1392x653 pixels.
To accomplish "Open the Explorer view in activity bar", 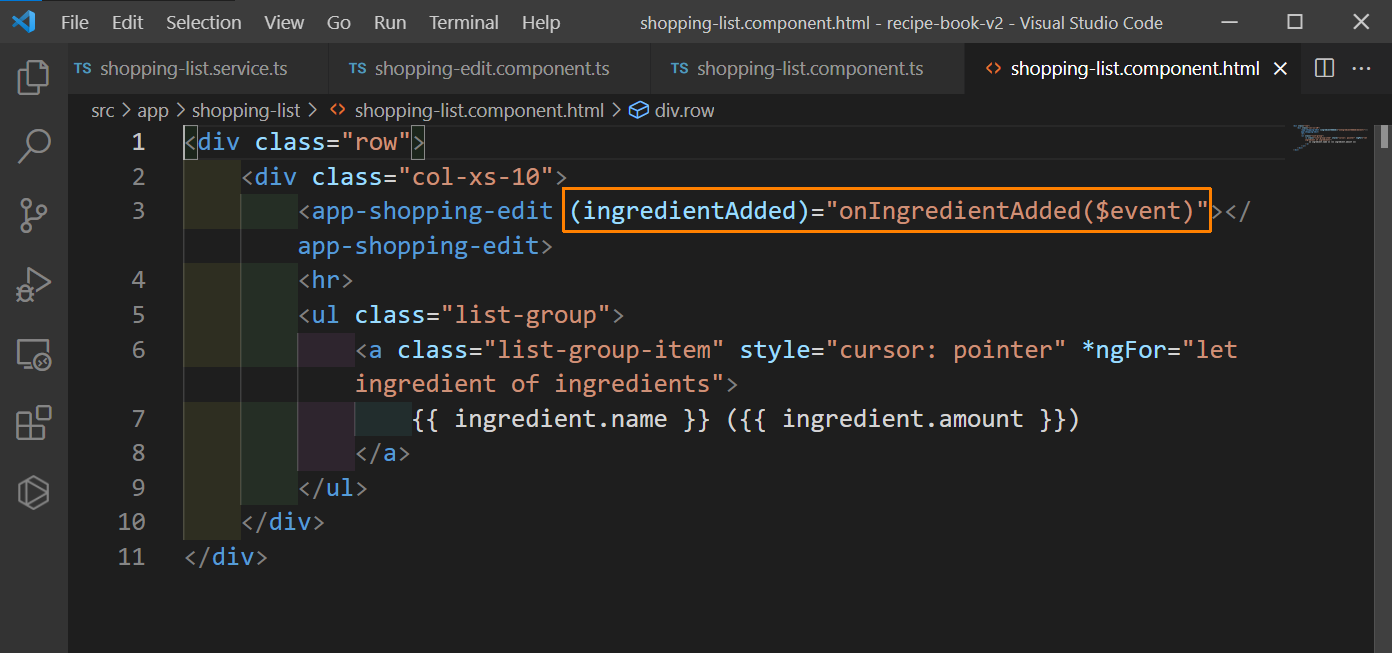I will coord(34,77).
